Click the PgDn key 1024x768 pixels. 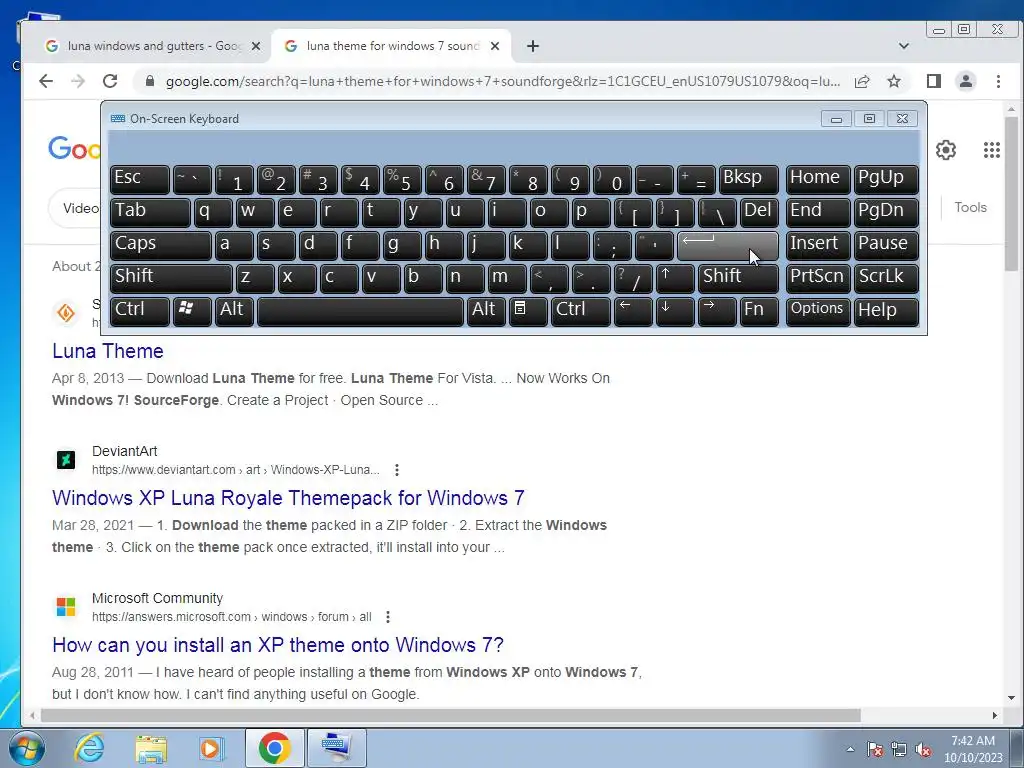point(886,212)
